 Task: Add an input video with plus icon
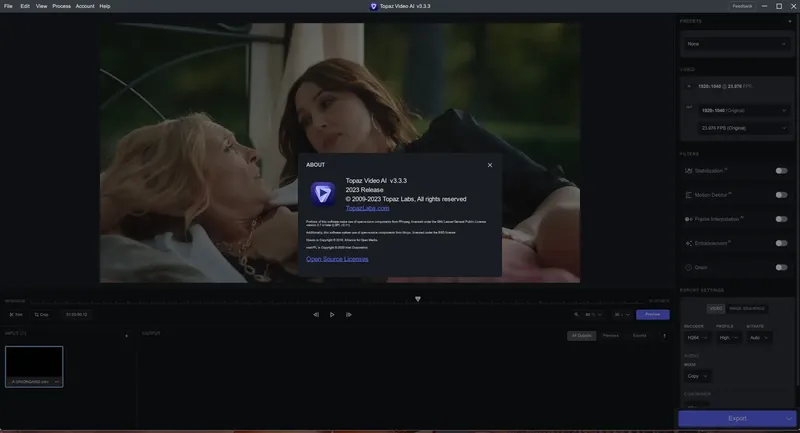tap(127, 336)
